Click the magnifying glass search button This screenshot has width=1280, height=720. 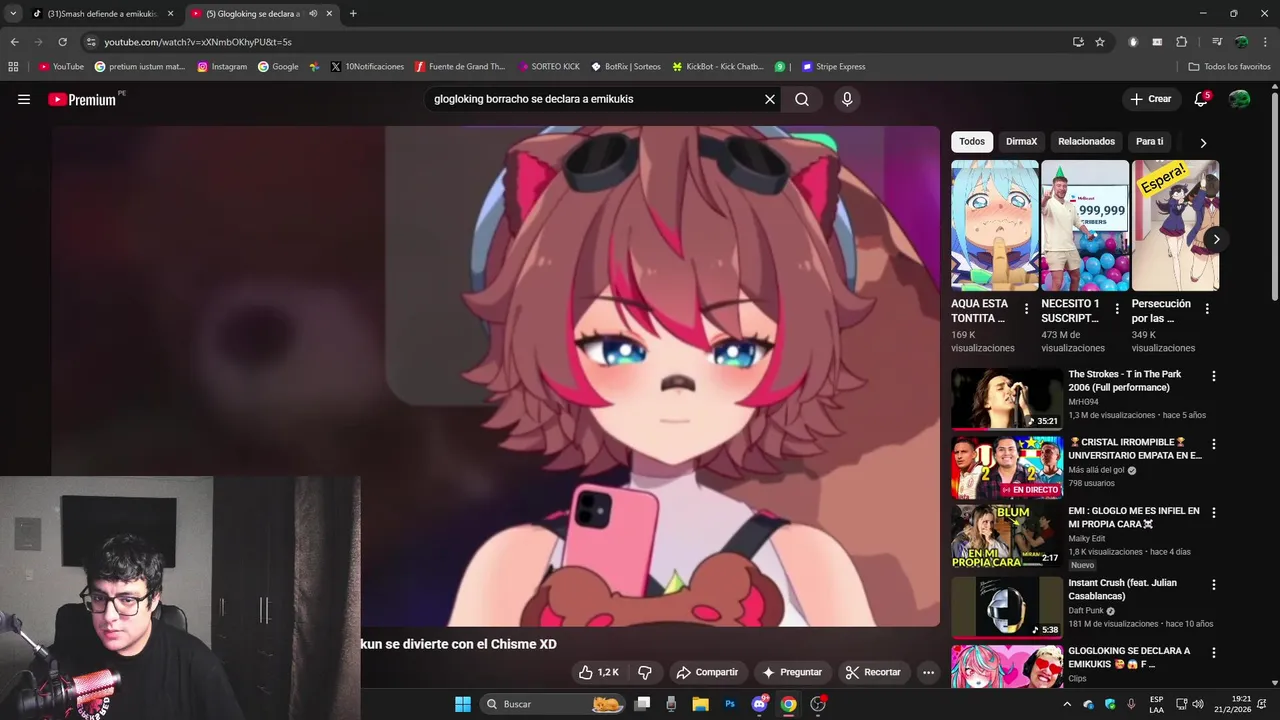click(x=802, y=99)
